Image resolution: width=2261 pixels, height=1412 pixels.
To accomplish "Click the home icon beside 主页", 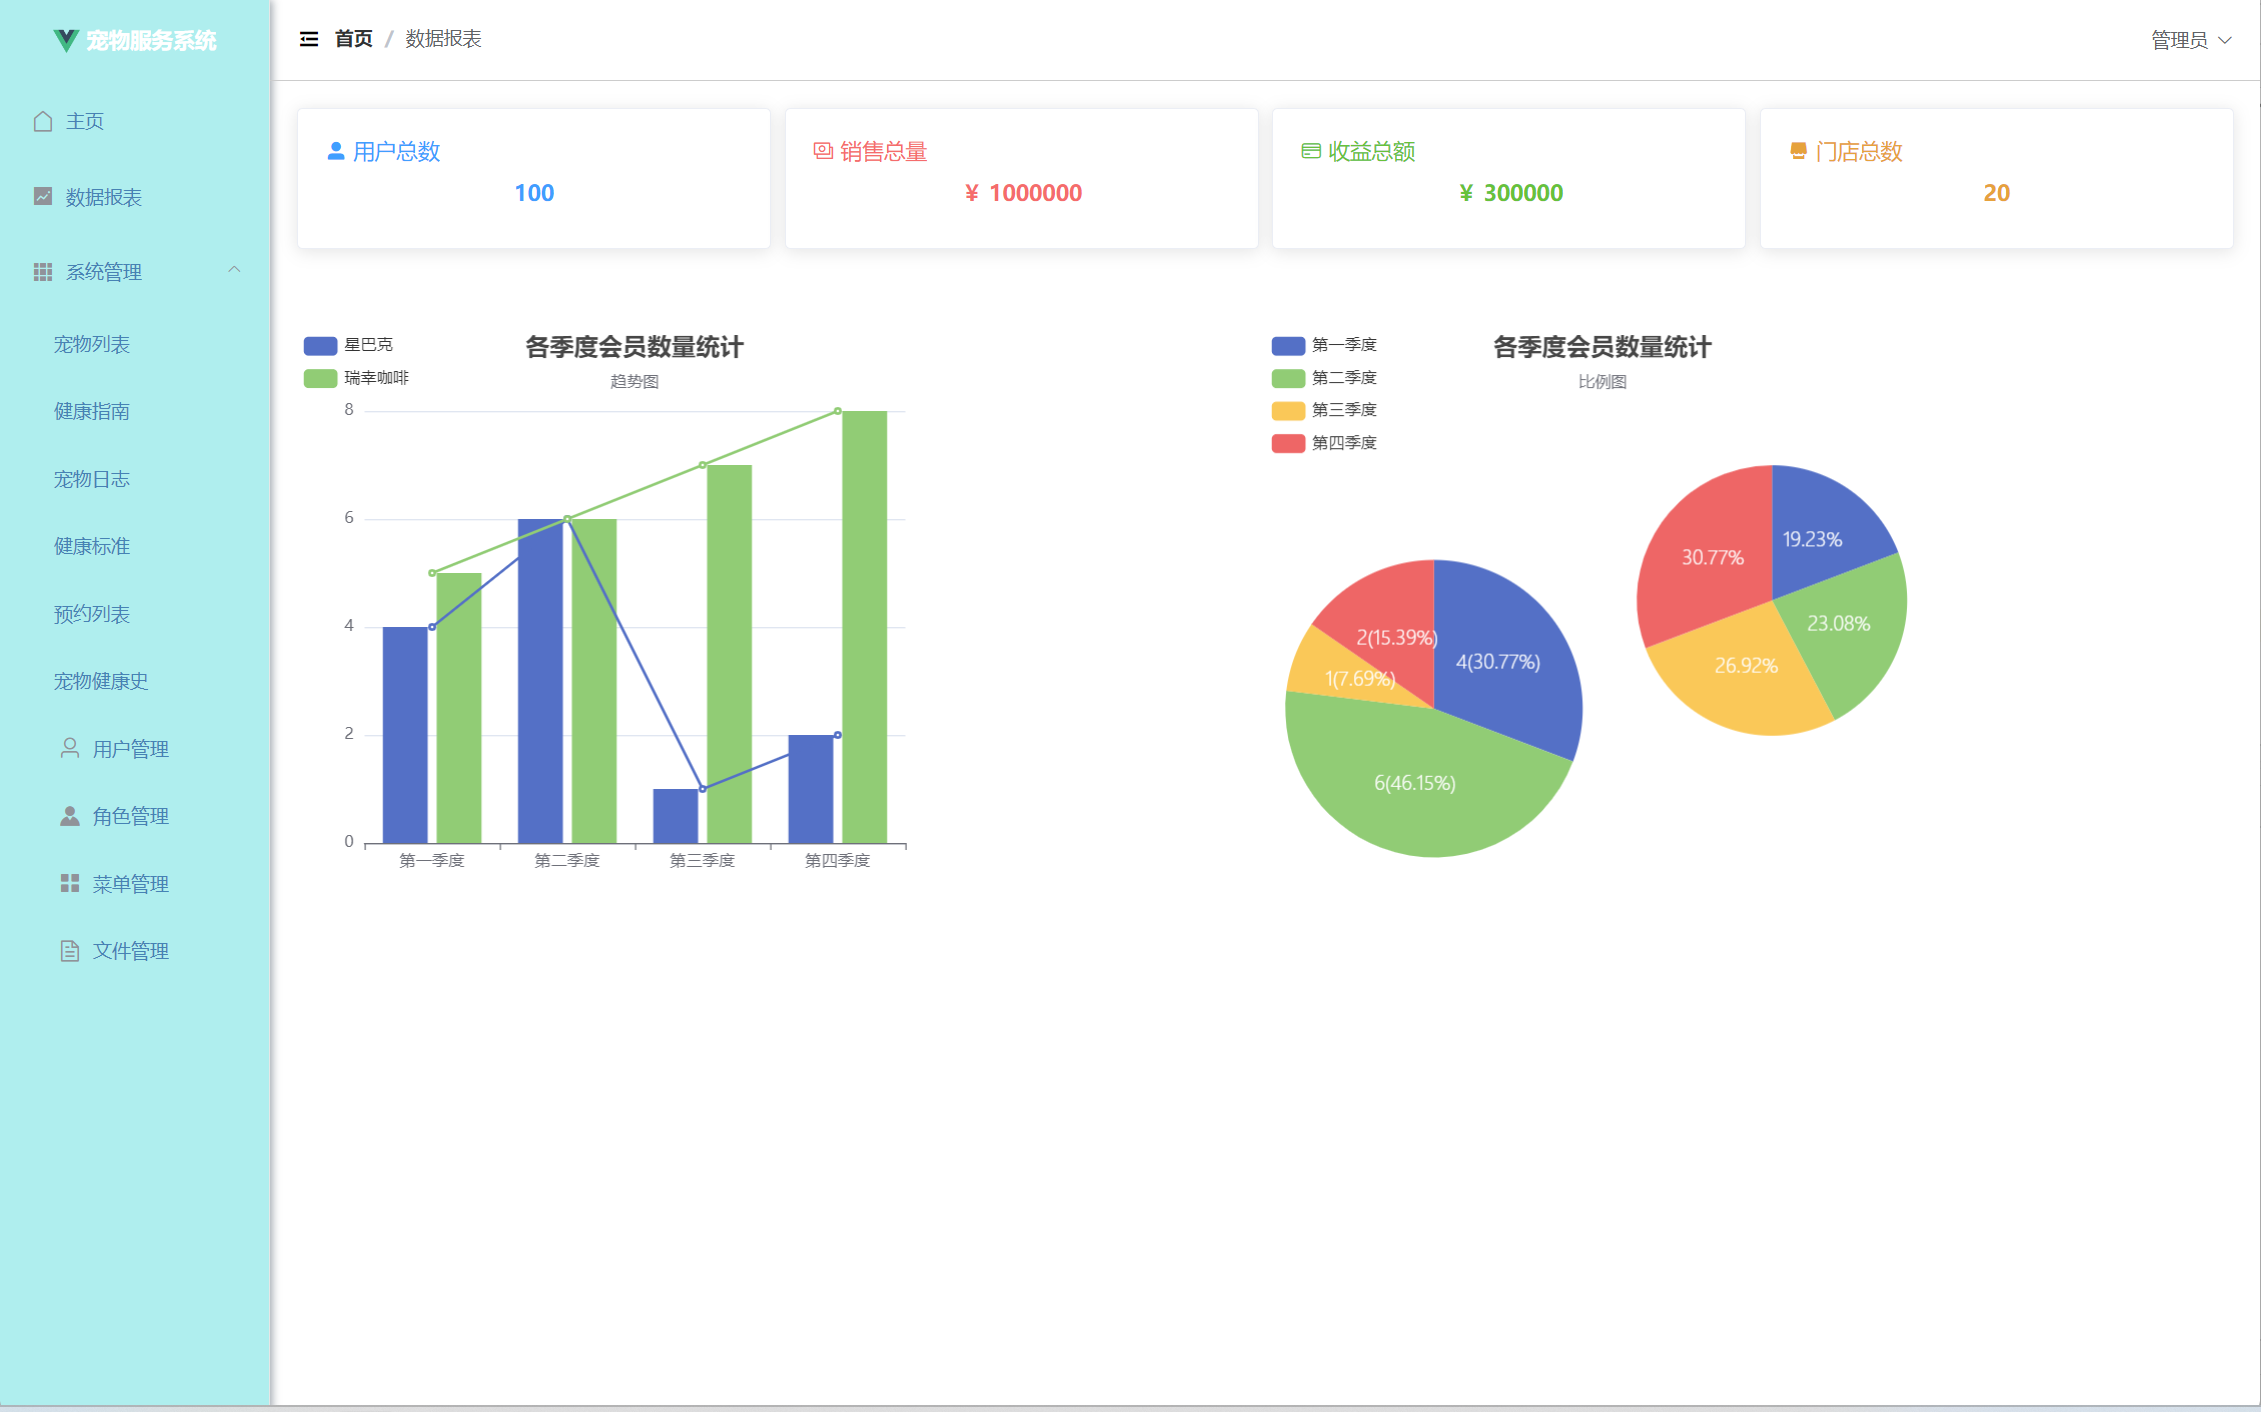I will (x=43, y=121).
